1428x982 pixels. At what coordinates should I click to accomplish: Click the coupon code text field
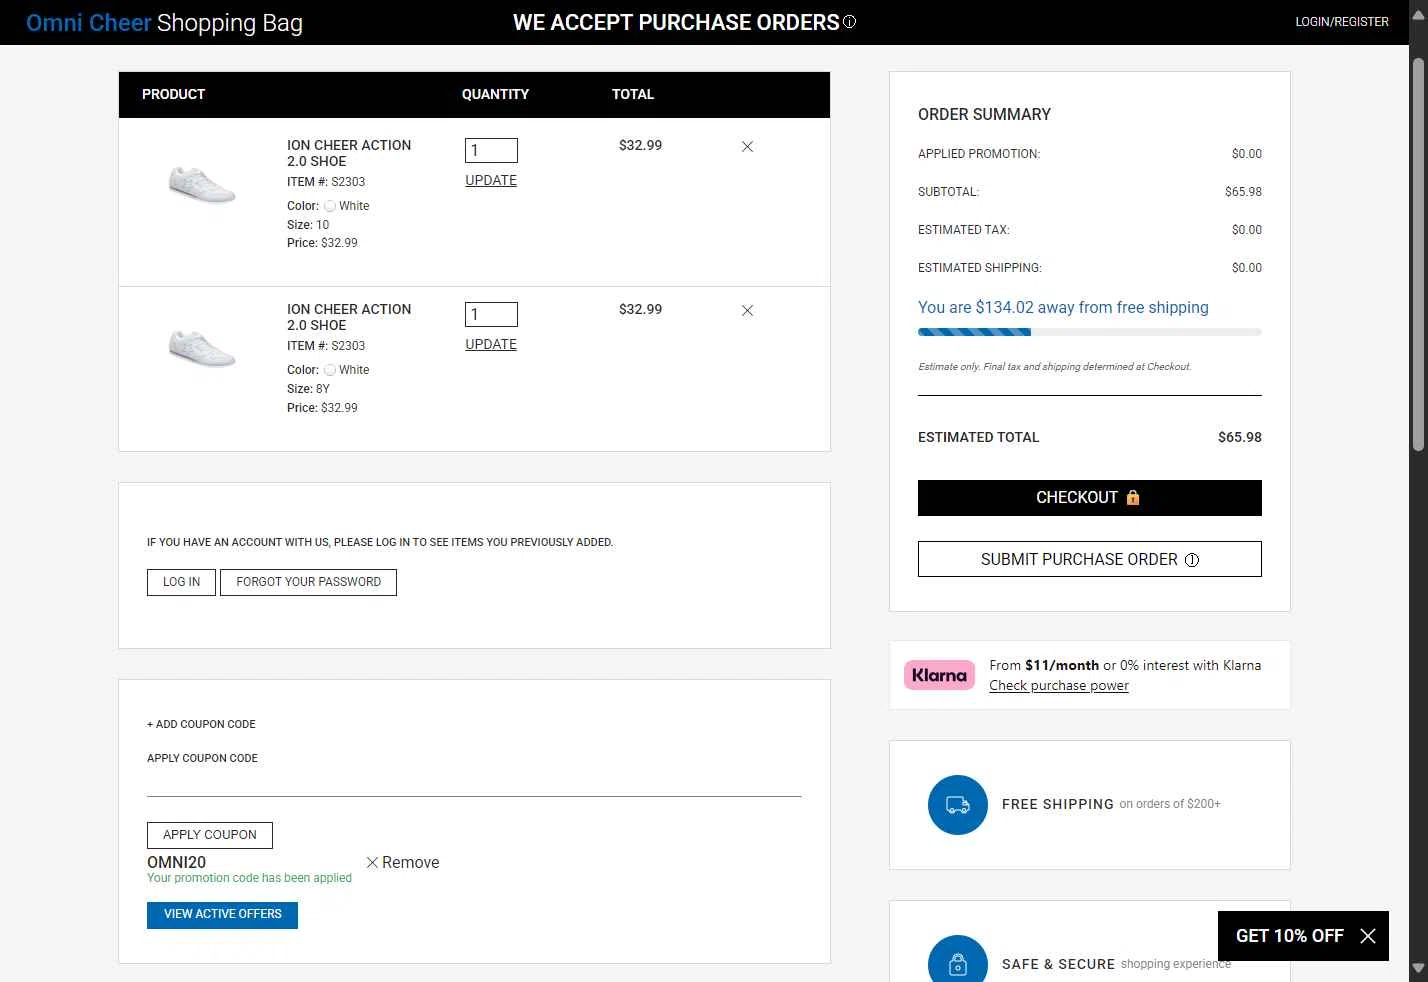click(474, 781)
